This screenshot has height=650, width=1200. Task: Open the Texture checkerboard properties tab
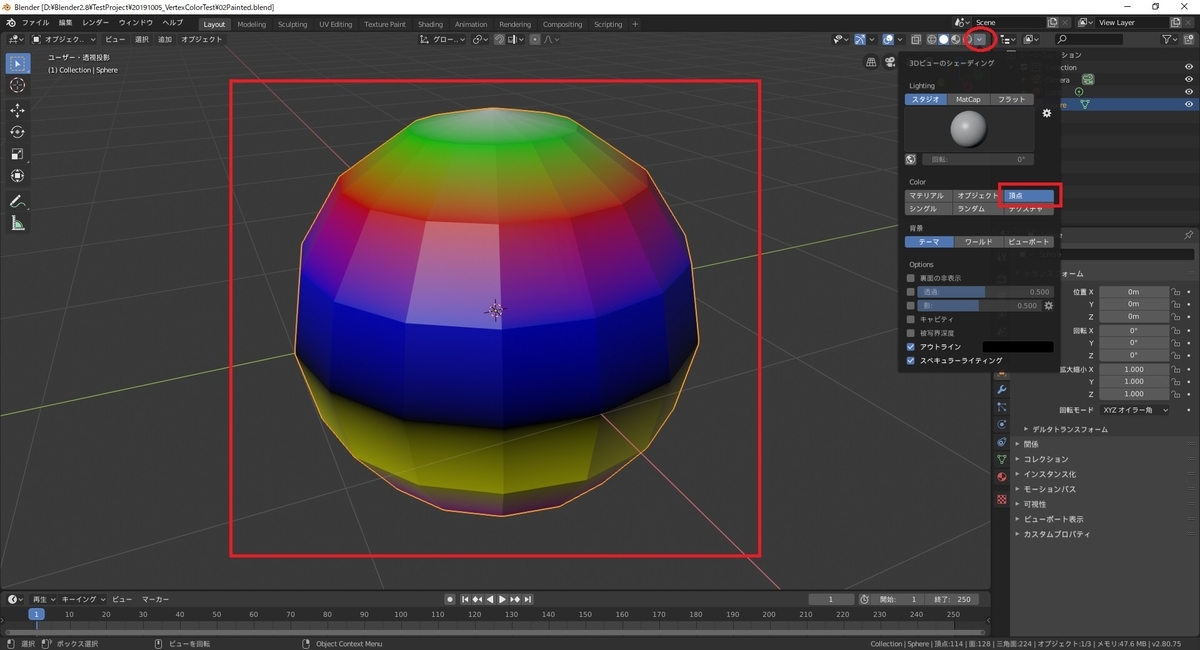[1002, 498]
